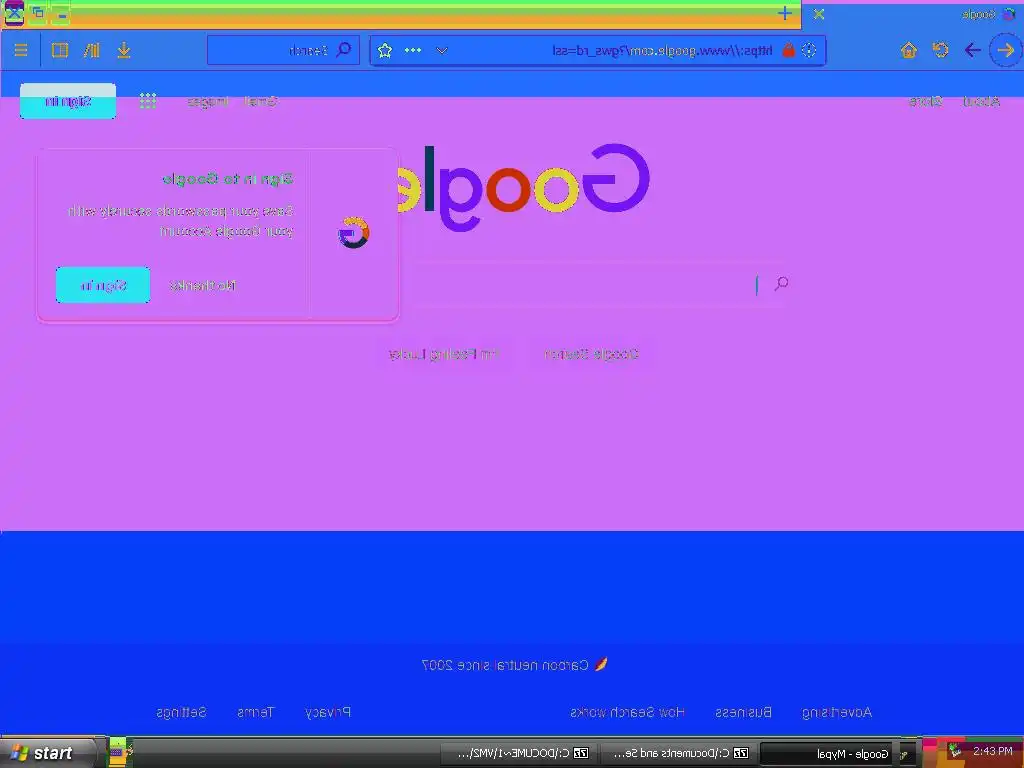Open the Business footer link
The image size is (1024, 768).
[743, 712]
